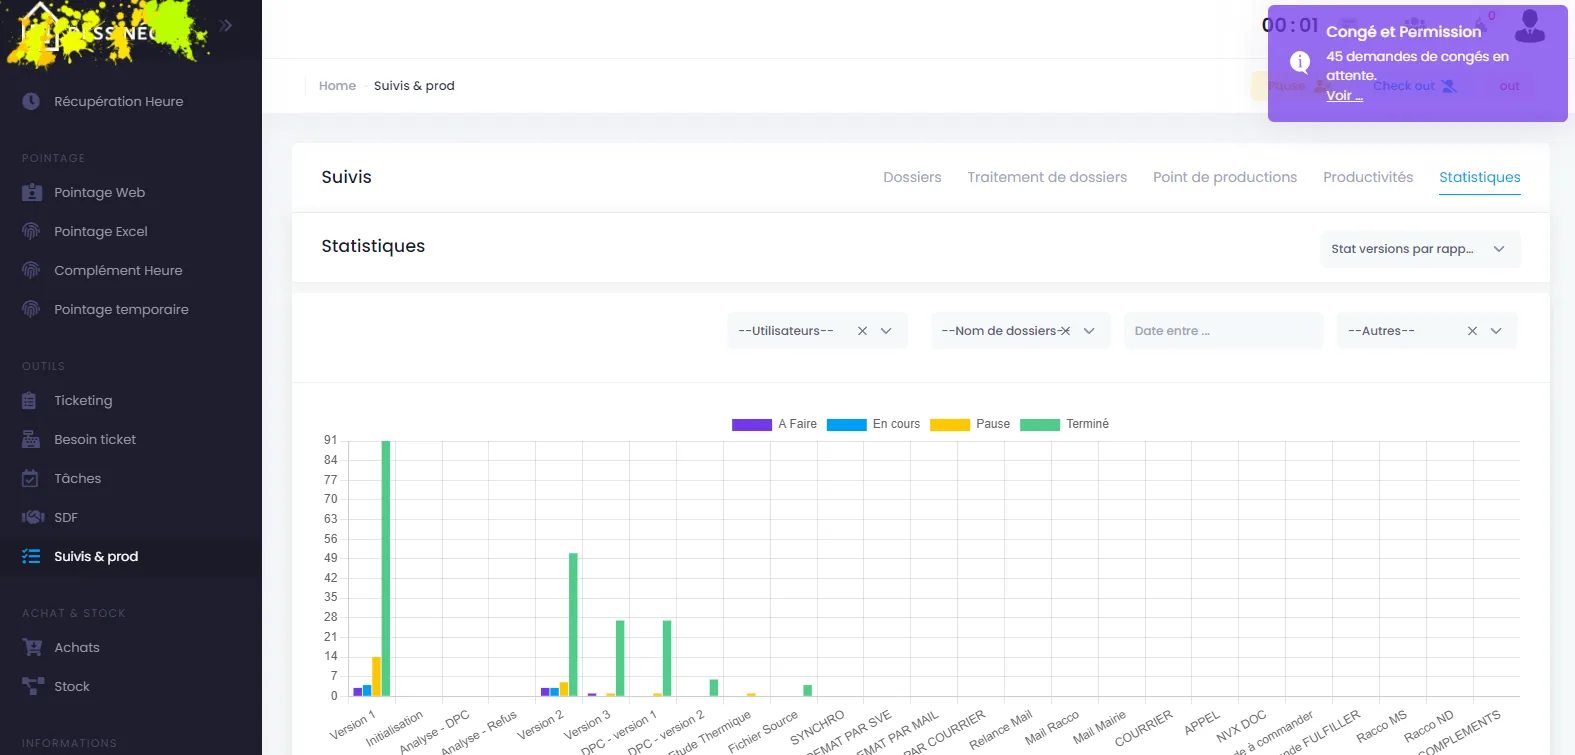Click the Récupération Heure clock icon
Image resolution: width=1575 pixels, height=755 pixels.
(x=31, y=101)
